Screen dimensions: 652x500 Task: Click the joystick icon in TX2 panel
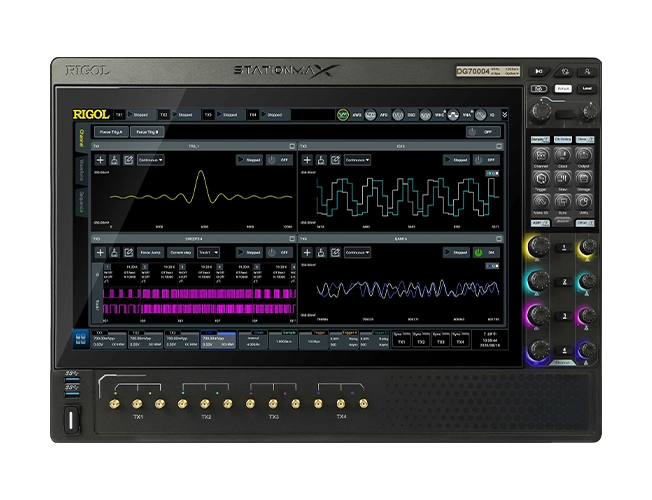321,160
